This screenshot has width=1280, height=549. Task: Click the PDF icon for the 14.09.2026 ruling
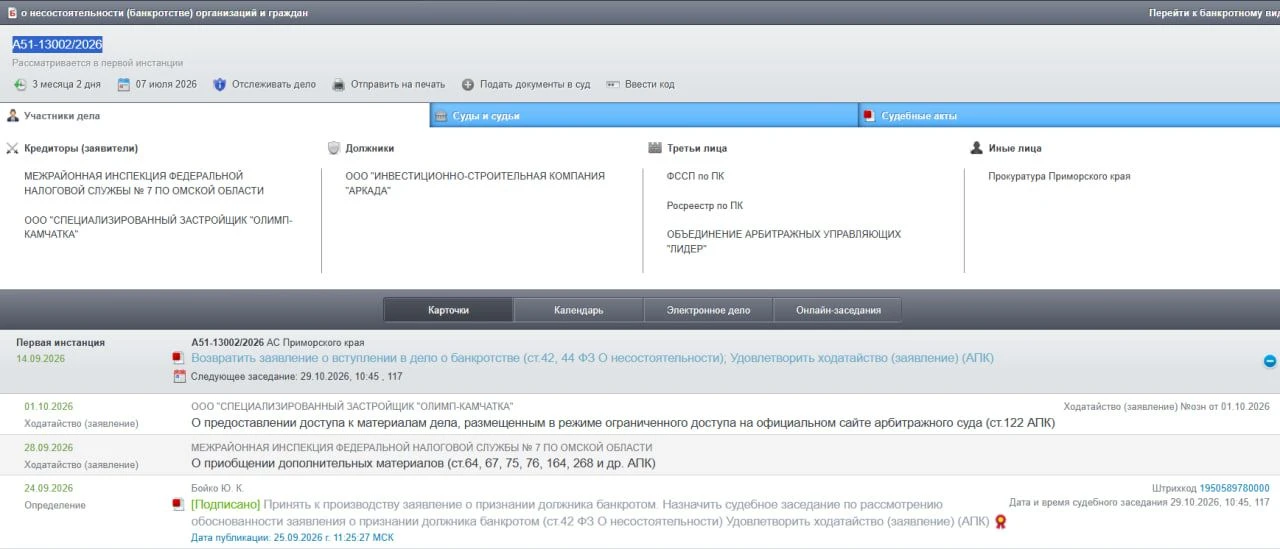[179, 358]
